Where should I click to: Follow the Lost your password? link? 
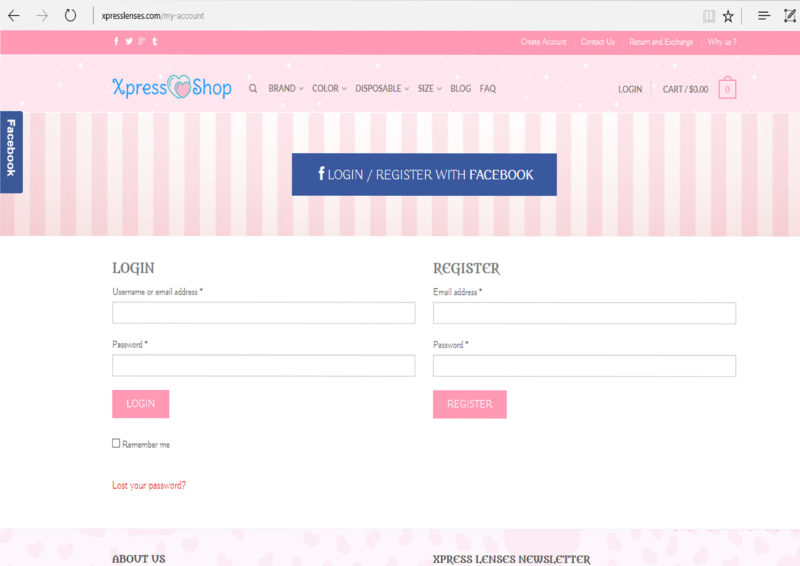pyautogui.click(x=149, y=485)
